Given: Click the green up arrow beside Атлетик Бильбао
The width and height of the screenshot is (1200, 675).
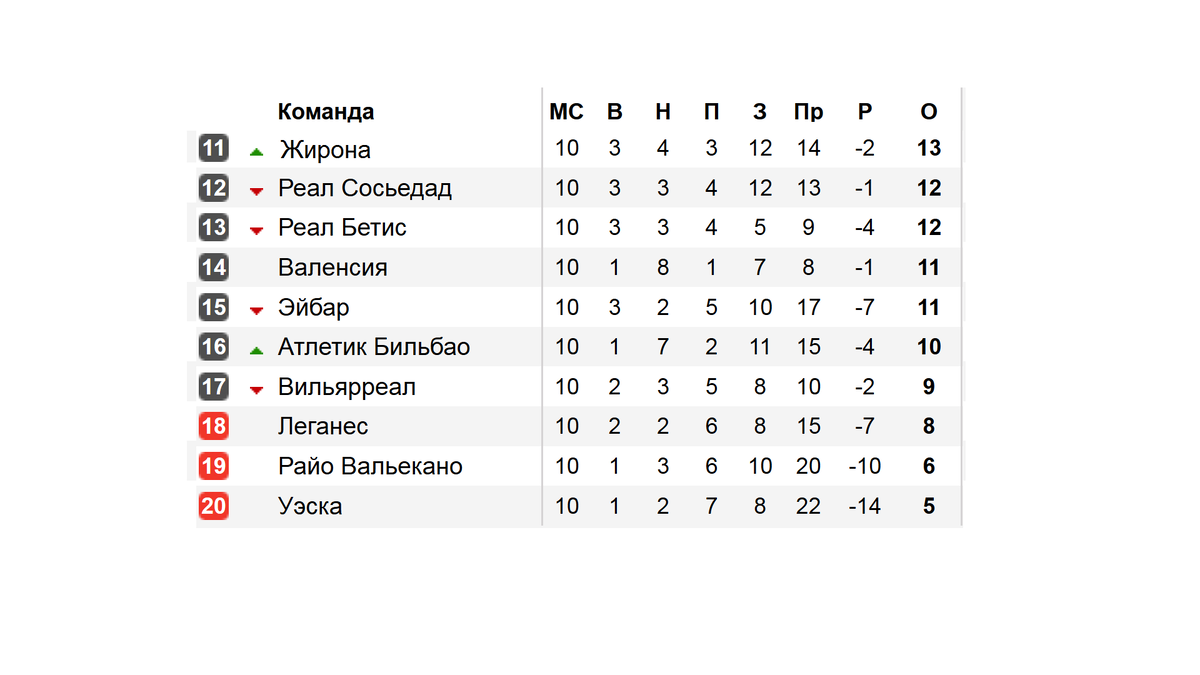Looking at the screenshot, I should [x=256, y=350].
